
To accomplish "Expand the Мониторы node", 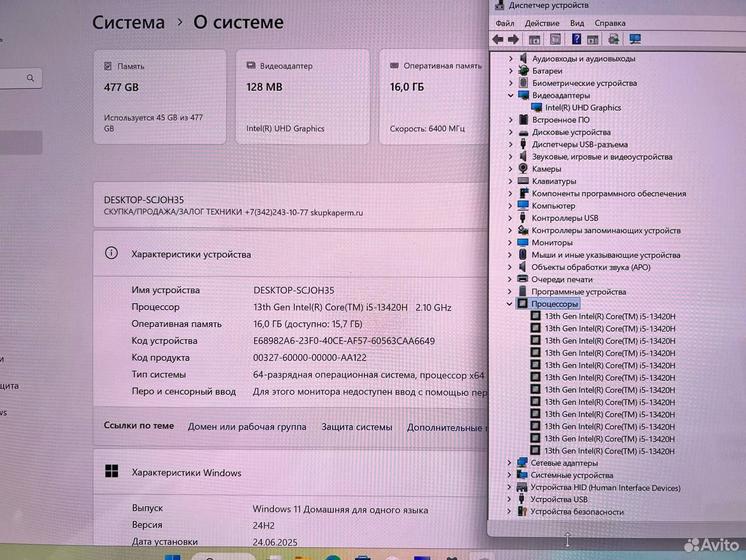I will click(510, 243).
